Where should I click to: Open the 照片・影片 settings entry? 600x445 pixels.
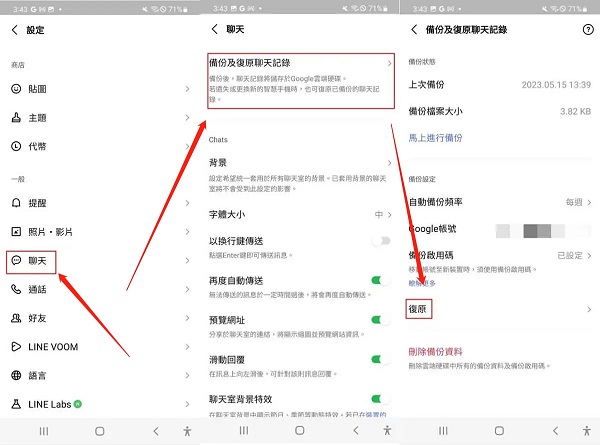click(x=99, y=231)
